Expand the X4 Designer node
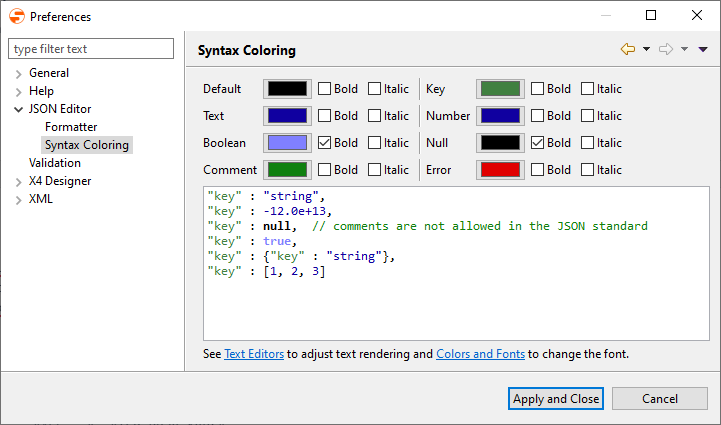The width and height of the screenshot is (721, 425). tap(18, 181)
